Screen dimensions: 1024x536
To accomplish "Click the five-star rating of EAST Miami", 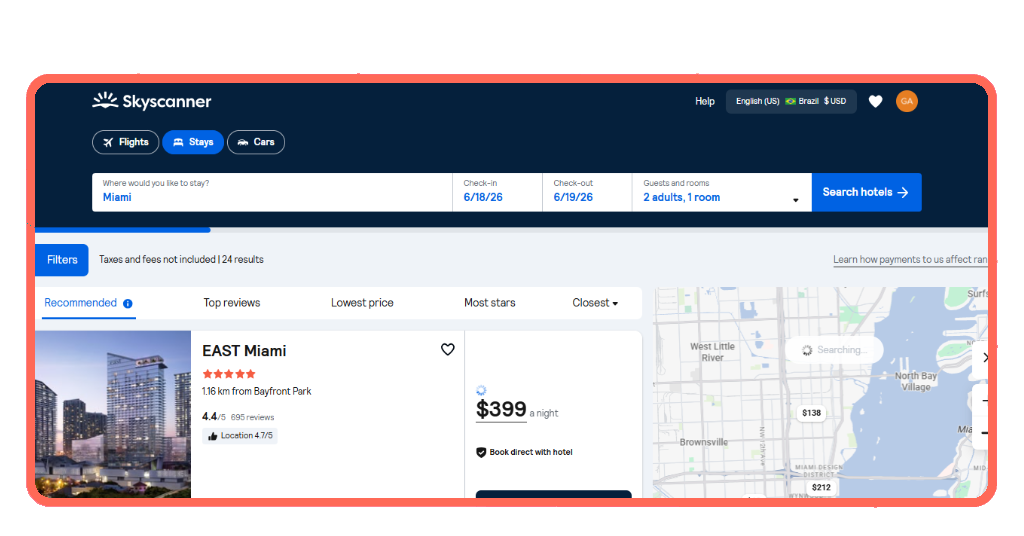I will point(229,374).
